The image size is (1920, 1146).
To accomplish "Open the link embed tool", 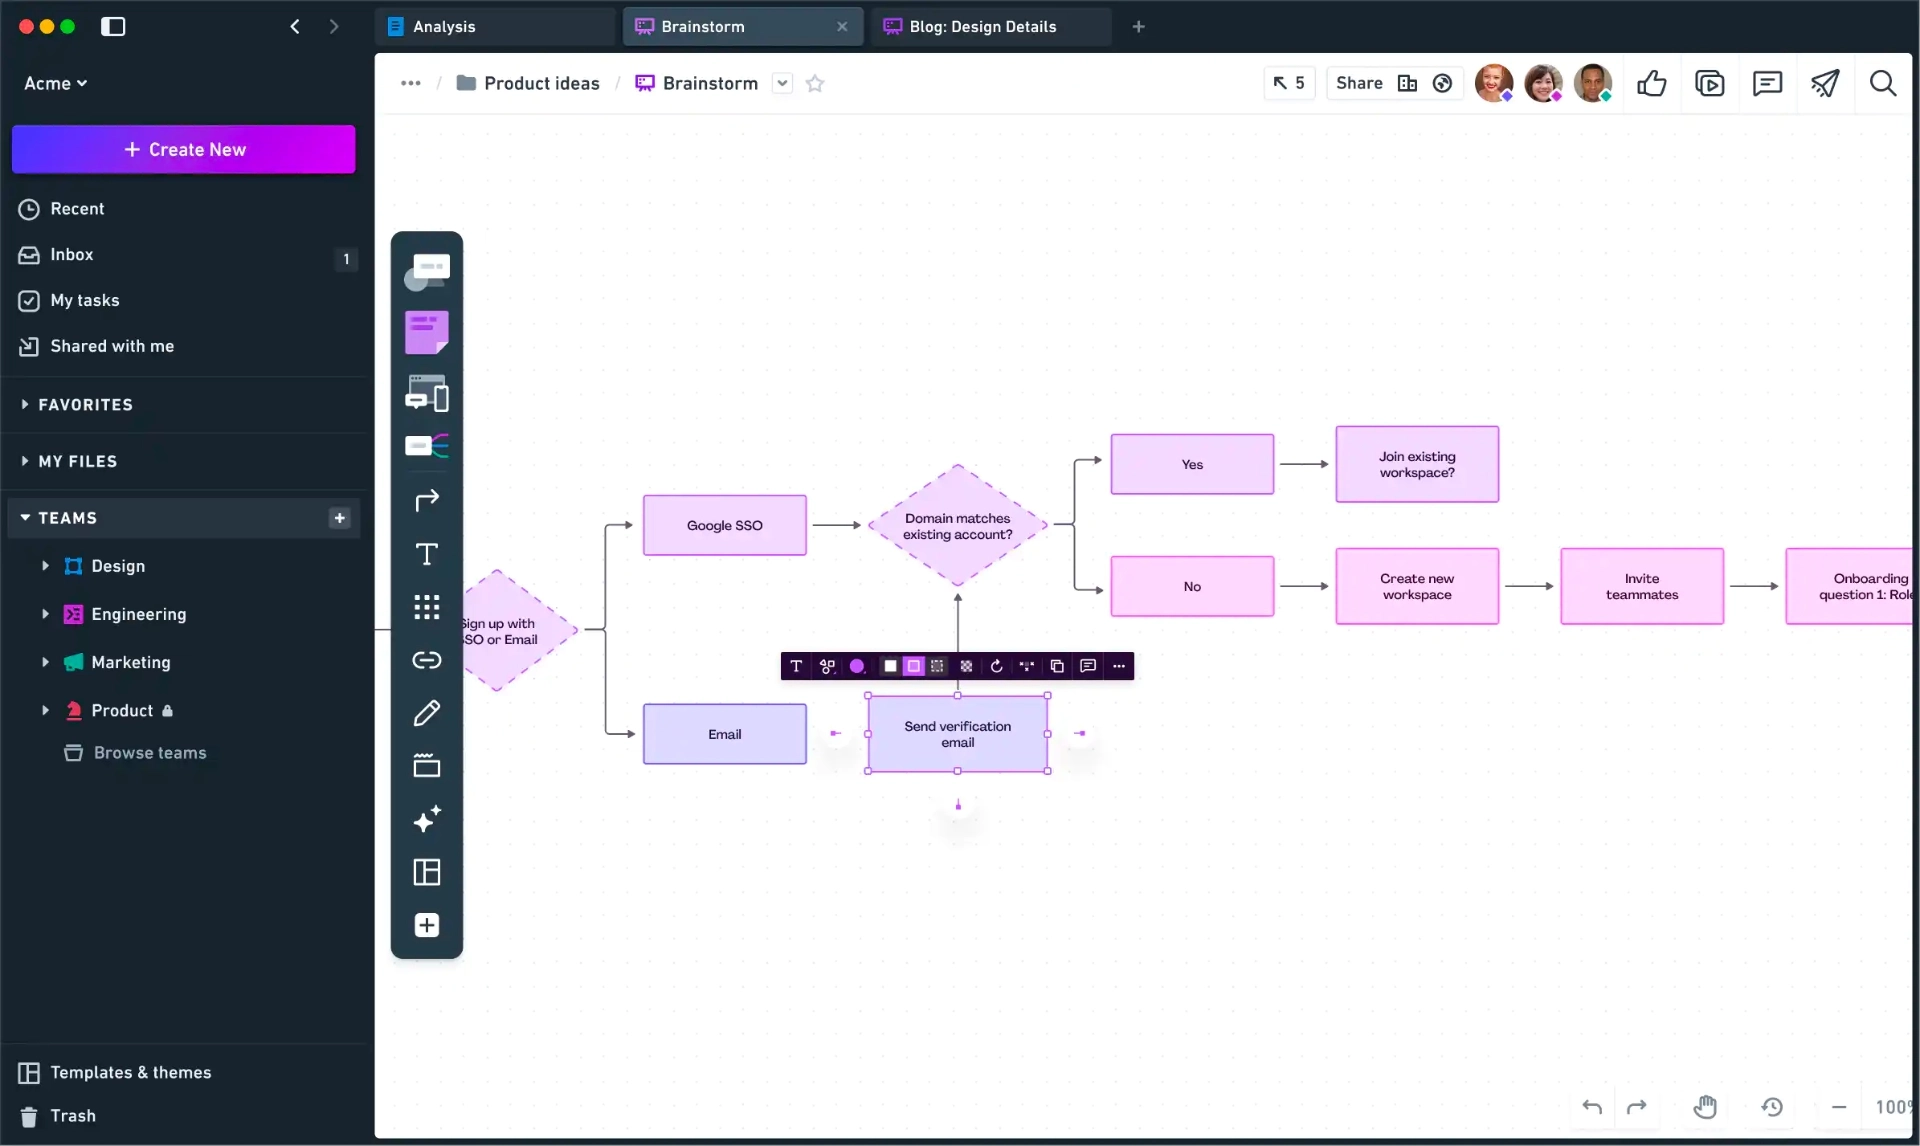I will click(x=427, y=660).
